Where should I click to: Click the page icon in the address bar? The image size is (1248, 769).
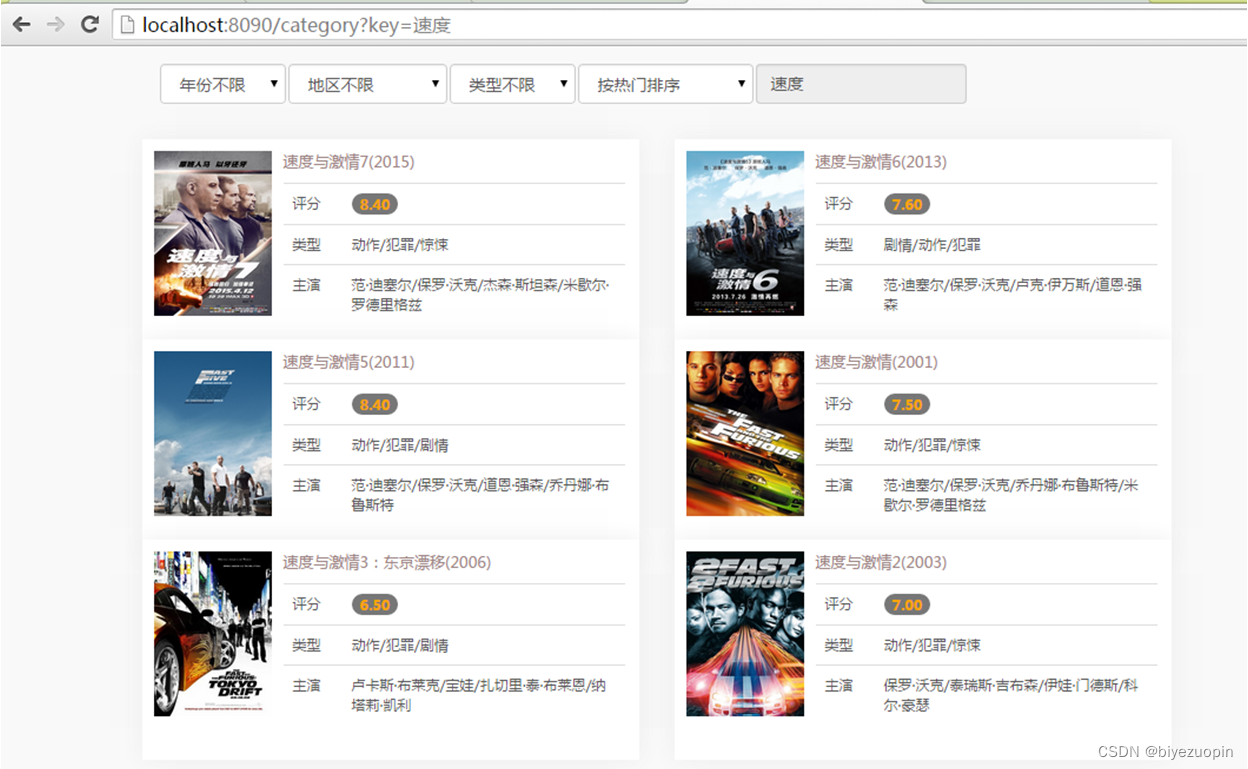tap(127, 24)
